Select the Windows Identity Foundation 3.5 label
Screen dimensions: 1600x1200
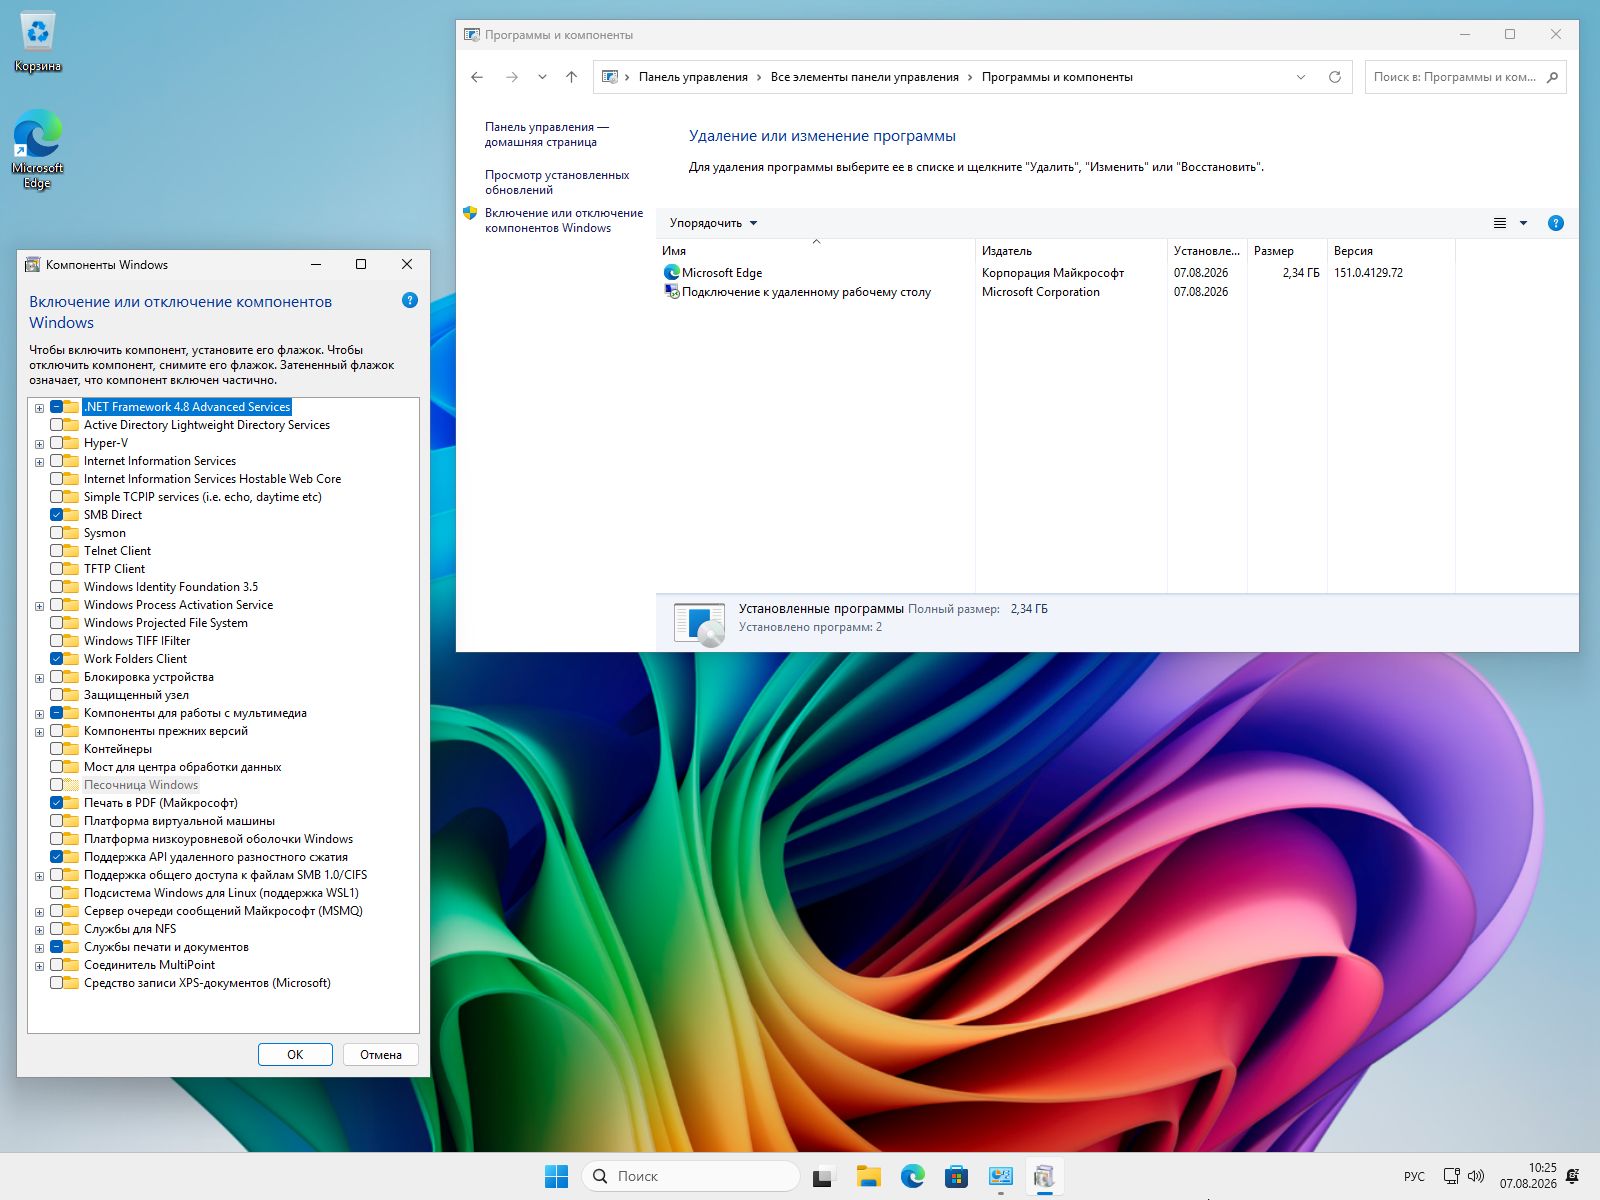pyautogui.click(x=171, y=587)
